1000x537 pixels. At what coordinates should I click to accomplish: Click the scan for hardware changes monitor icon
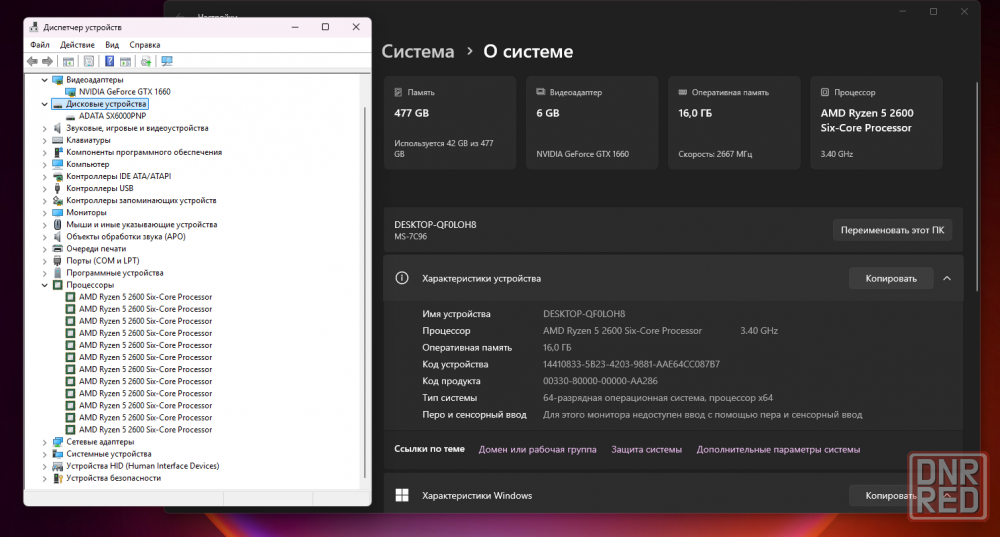click(167, 61)
